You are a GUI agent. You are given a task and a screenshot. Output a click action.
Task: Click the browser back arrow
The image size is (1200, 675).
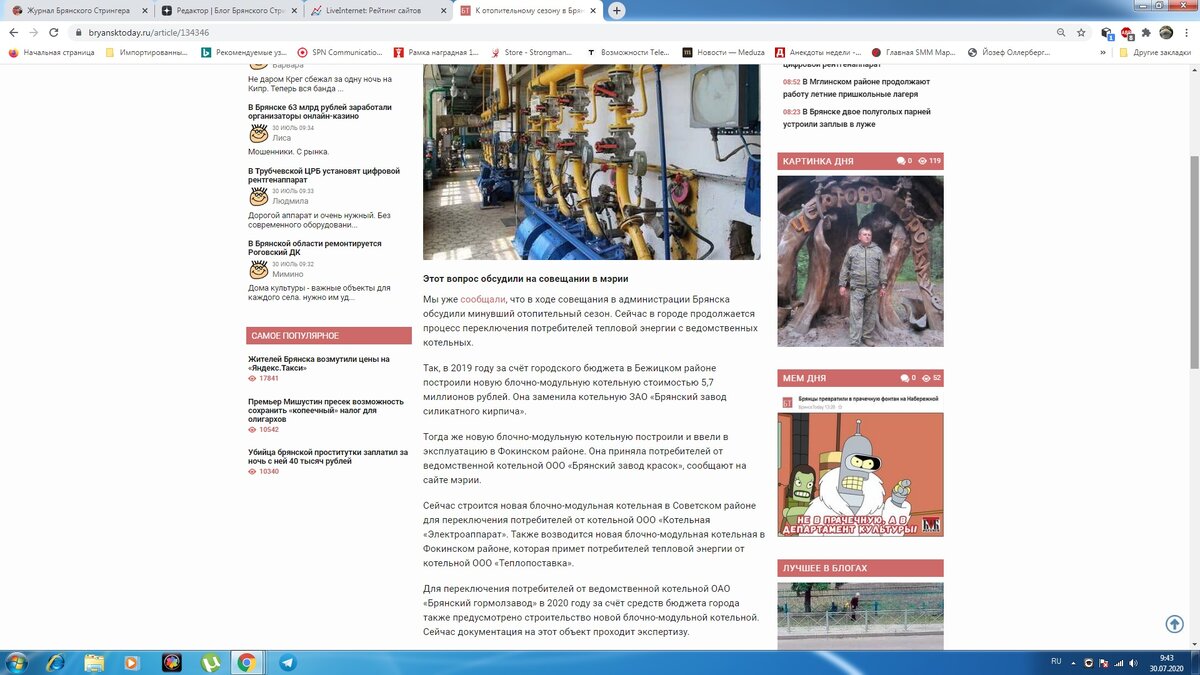(x=13, y=32)
